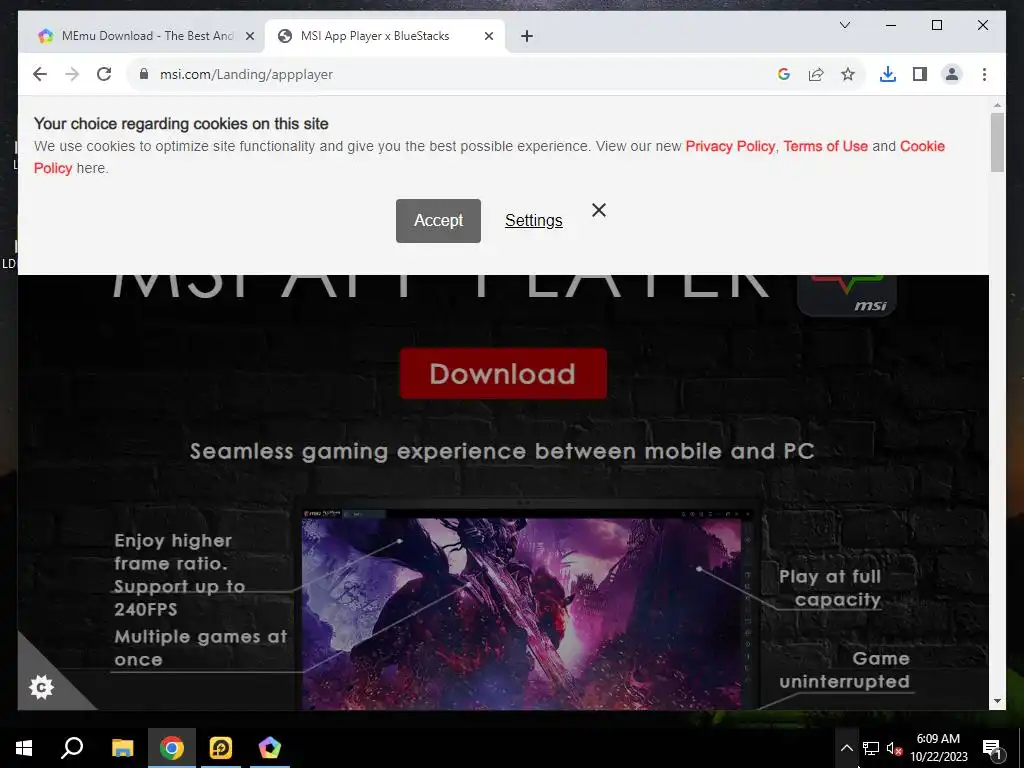Open the Terms of Use link
This screenshot has height=768, width=1024.
(x=825, y=146)
